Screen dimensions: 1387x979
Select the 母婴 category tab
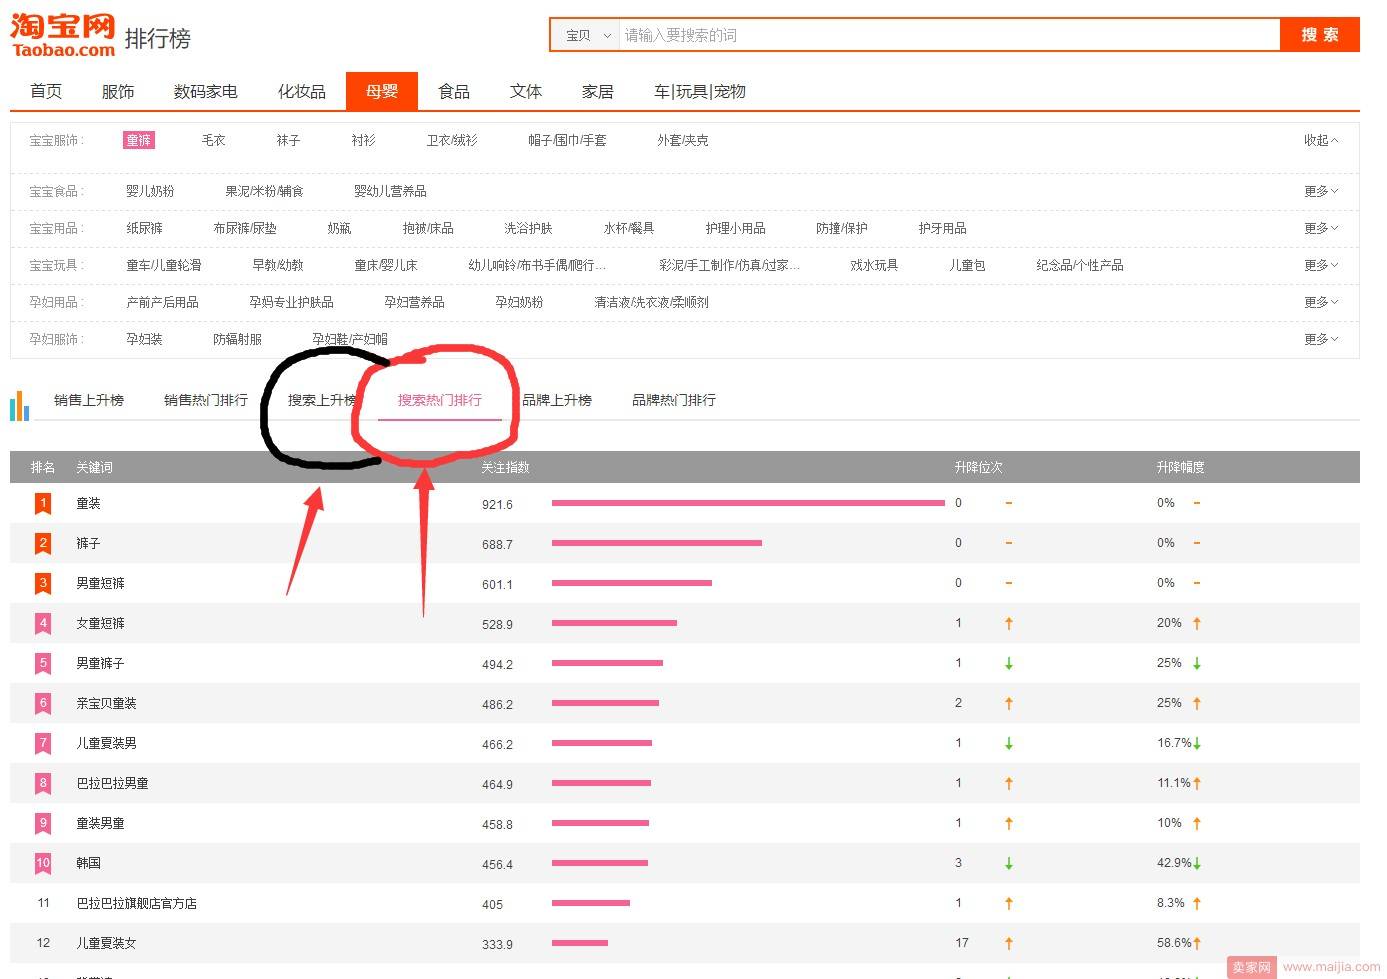[x=382, y=91]
